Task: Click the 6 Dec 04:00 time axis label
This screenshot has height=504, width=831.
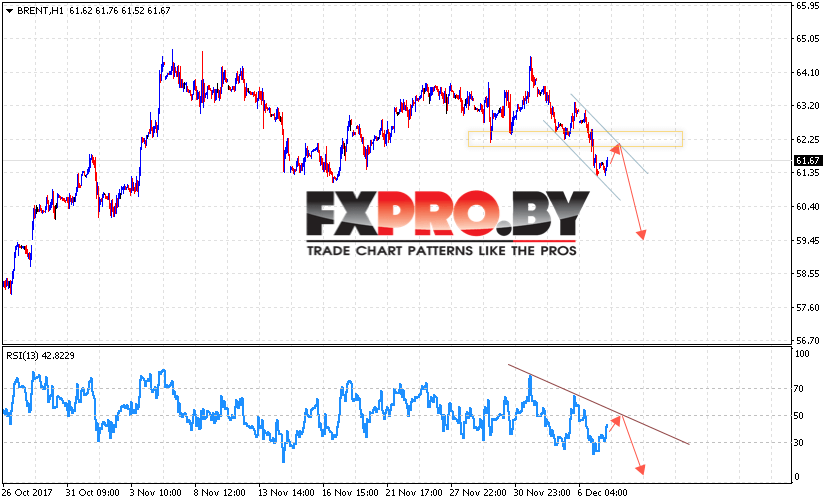Action: point(602,493)
